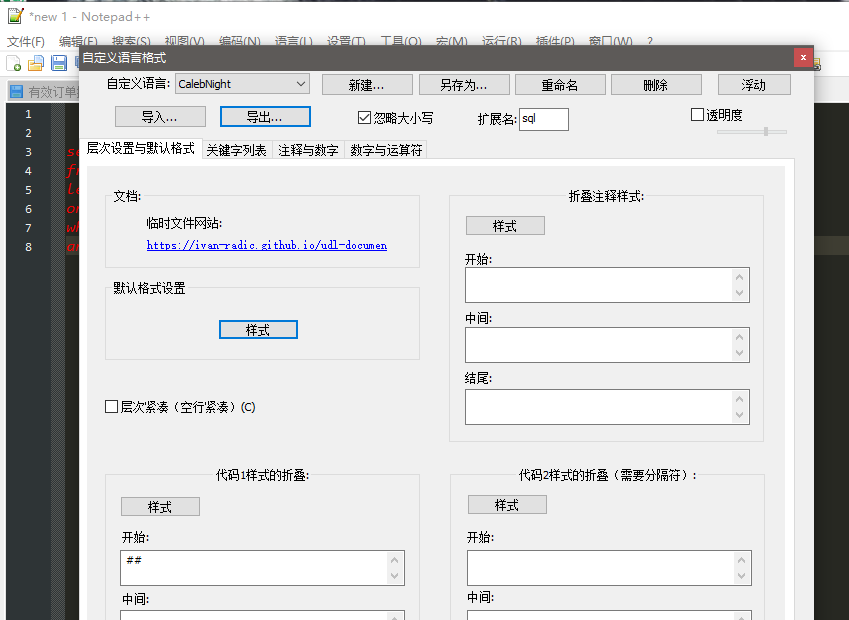This screenshot has width=849, height=620.
Task: Switch to the 数字与运算符 tab
Action: [386, 150]
